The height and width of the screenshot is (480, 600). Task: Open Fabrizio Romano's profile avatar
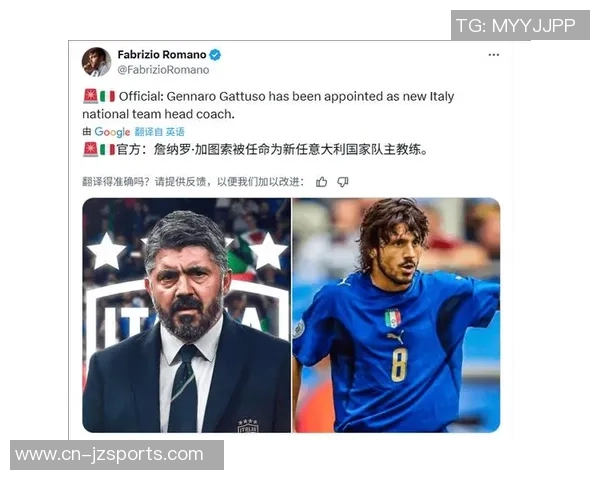coord(96,62)
